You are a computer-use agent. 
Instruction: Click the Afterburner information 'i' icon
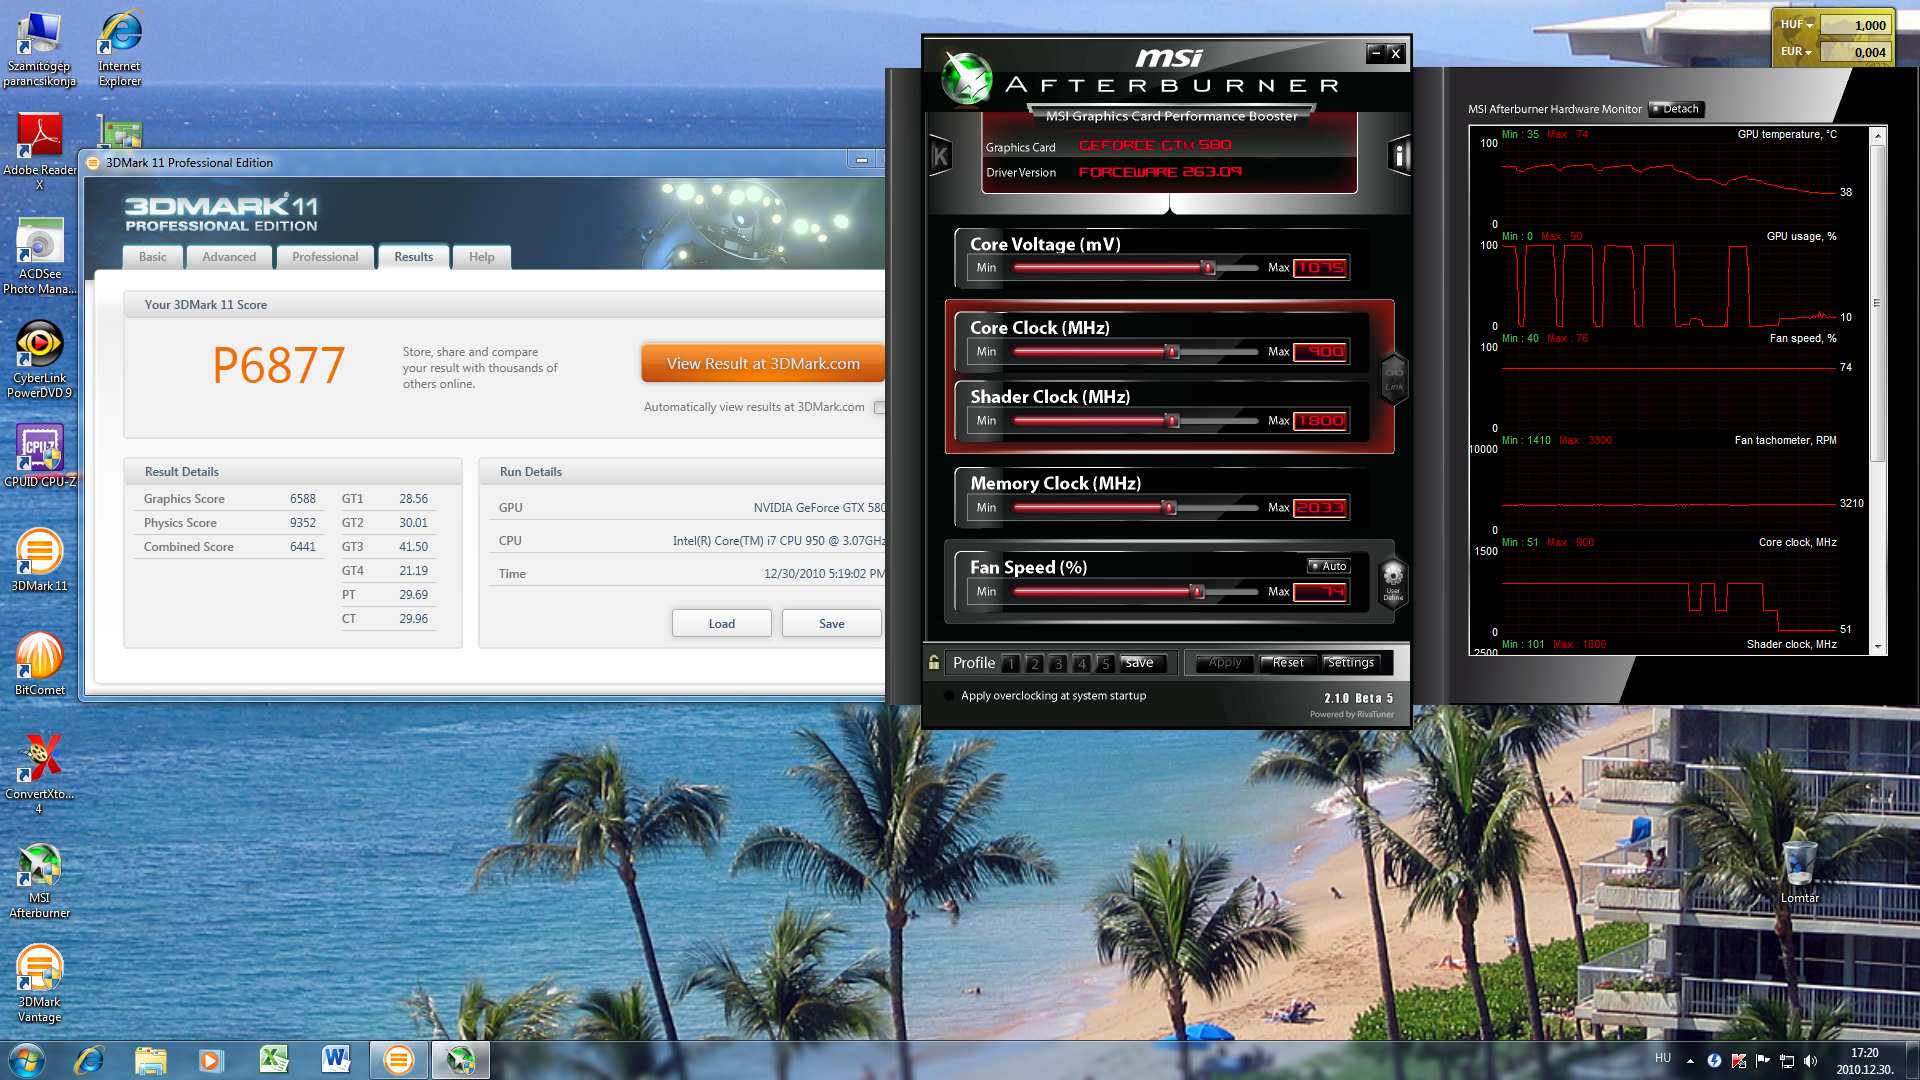point(1399,155)
